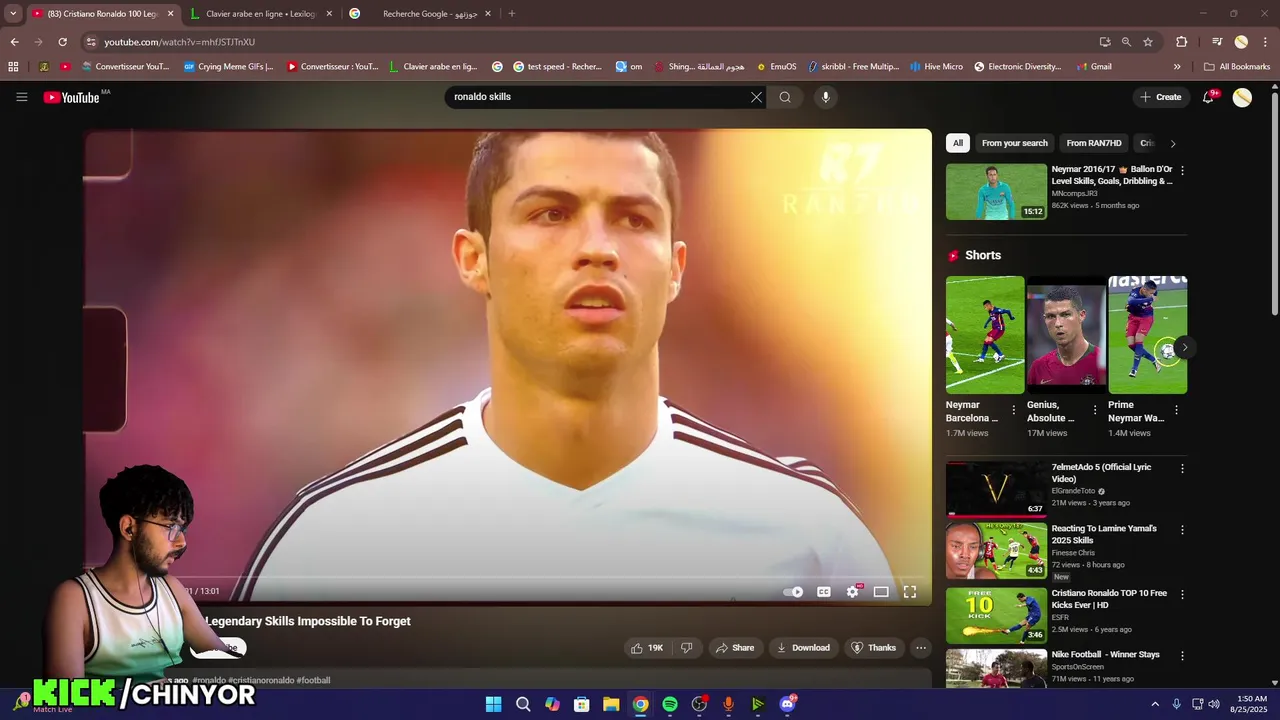This screenshot has width=1280, height=720.
Task: Clear the 'ronaldo skills' search text
Action: [756, 97]
